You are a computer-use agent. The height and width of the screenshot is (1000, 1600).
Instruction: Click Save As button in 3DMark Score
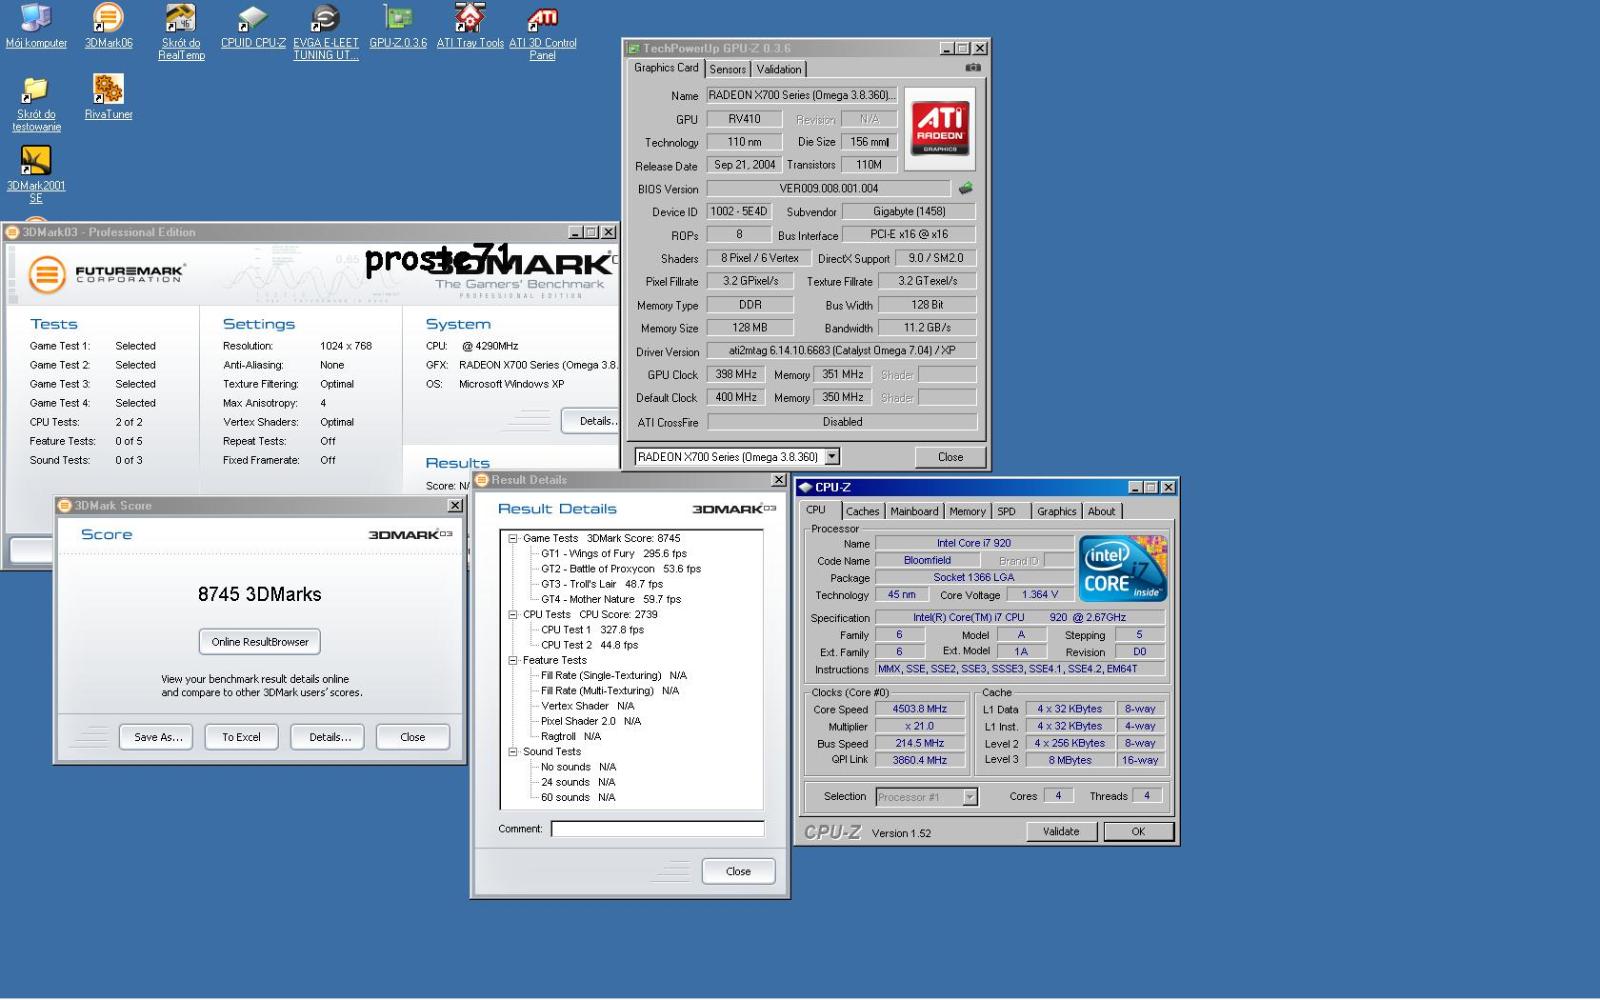click(158, 737)
